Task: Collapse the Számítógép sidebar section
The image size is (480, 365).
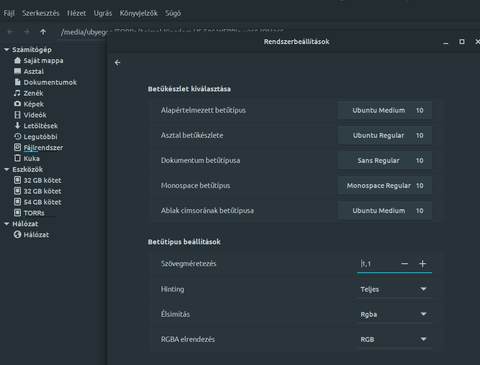Action: point(6,50)
